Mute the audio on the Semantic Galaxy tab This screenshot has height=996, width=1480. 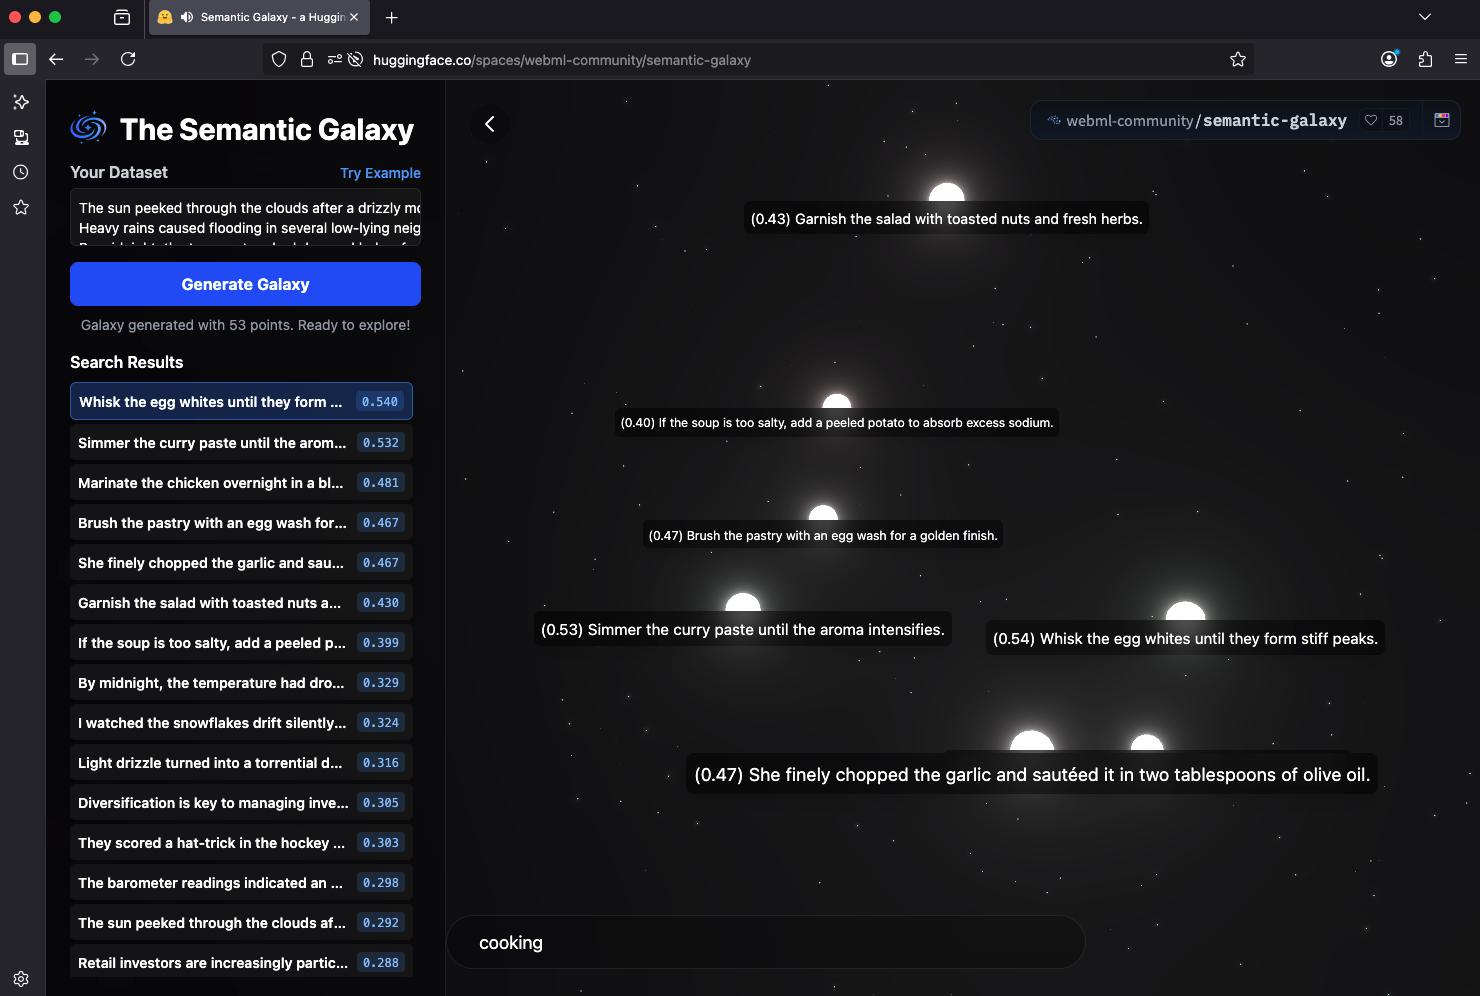click(x=187, y=17)
